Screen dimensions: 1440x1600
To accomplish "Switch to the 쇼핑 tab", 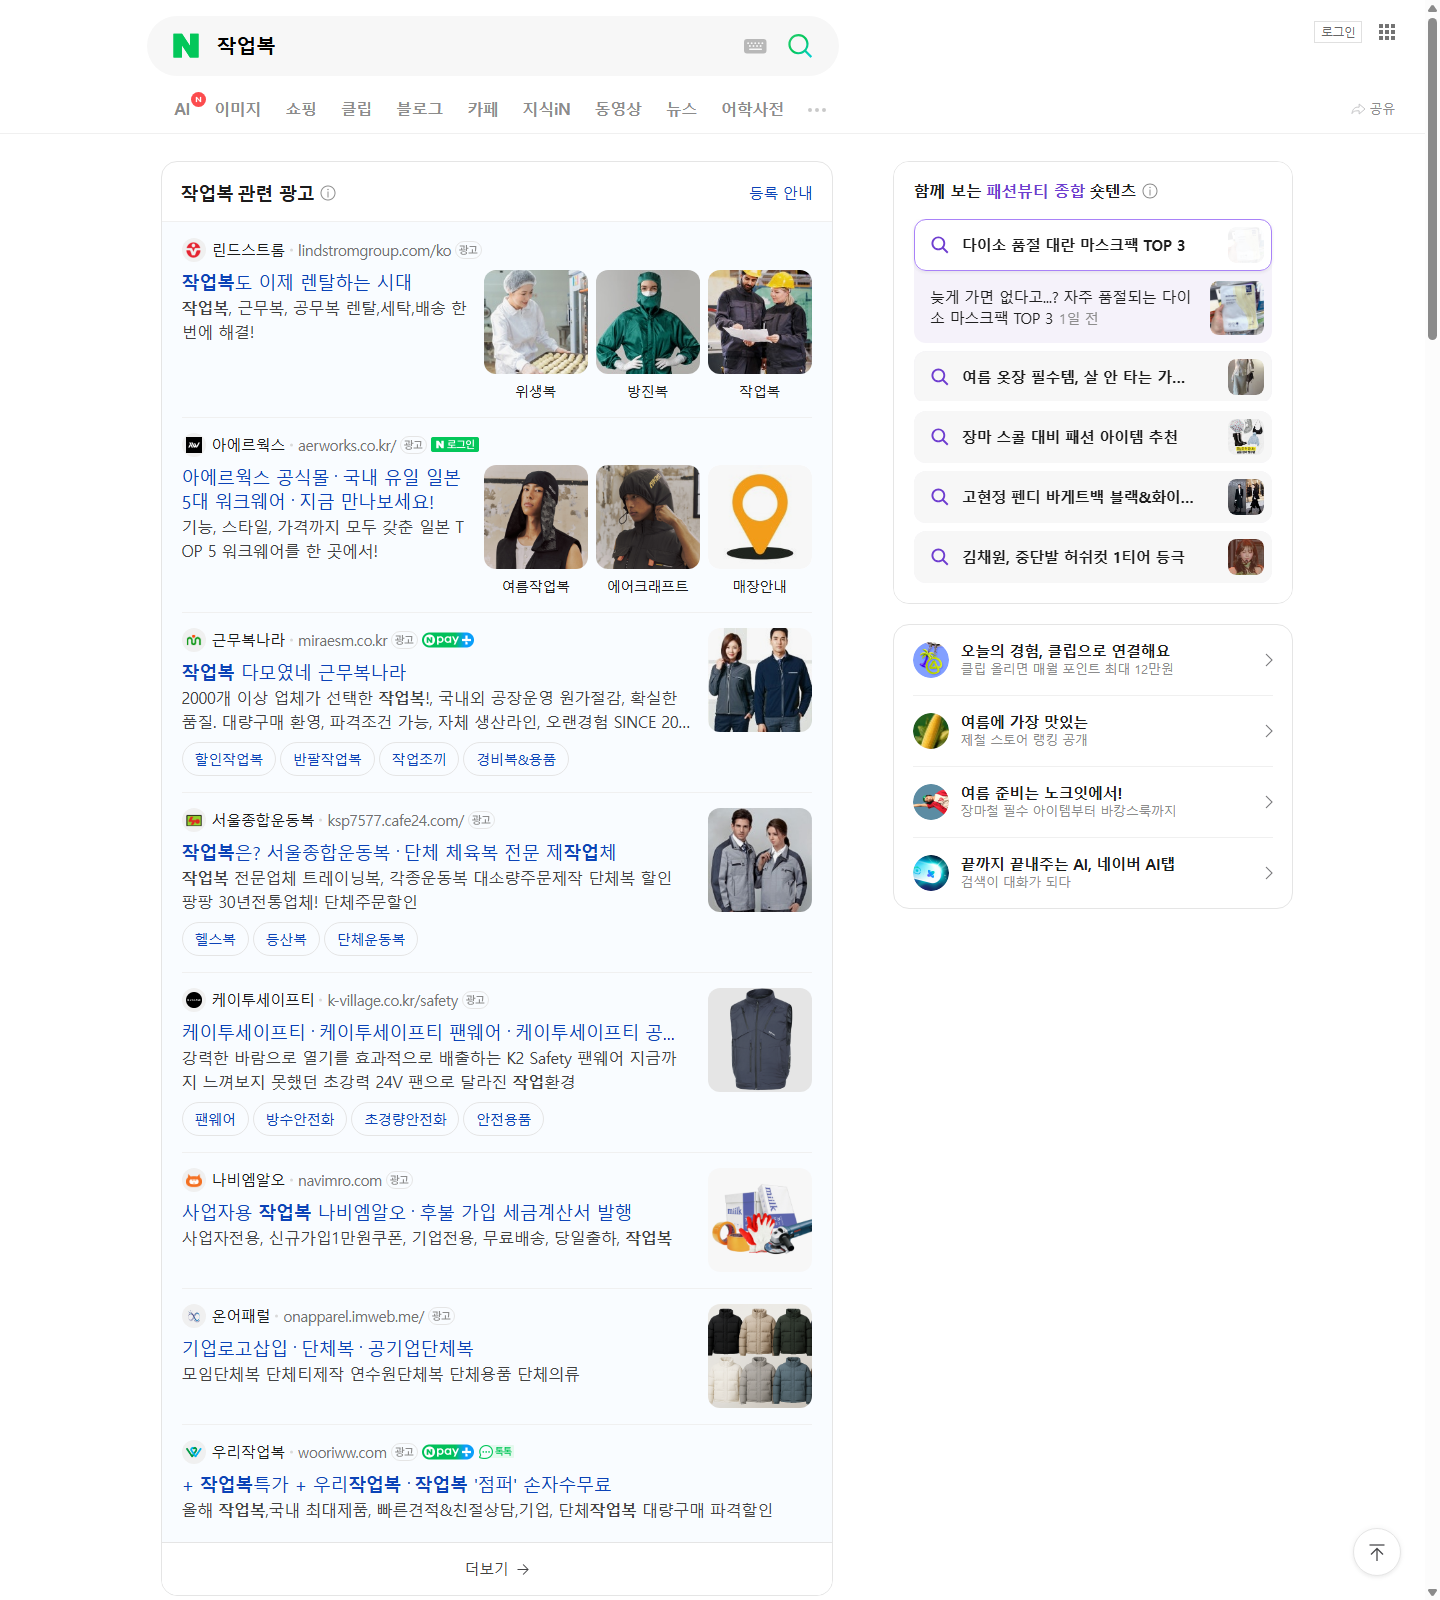I will [x=301, y=109].
